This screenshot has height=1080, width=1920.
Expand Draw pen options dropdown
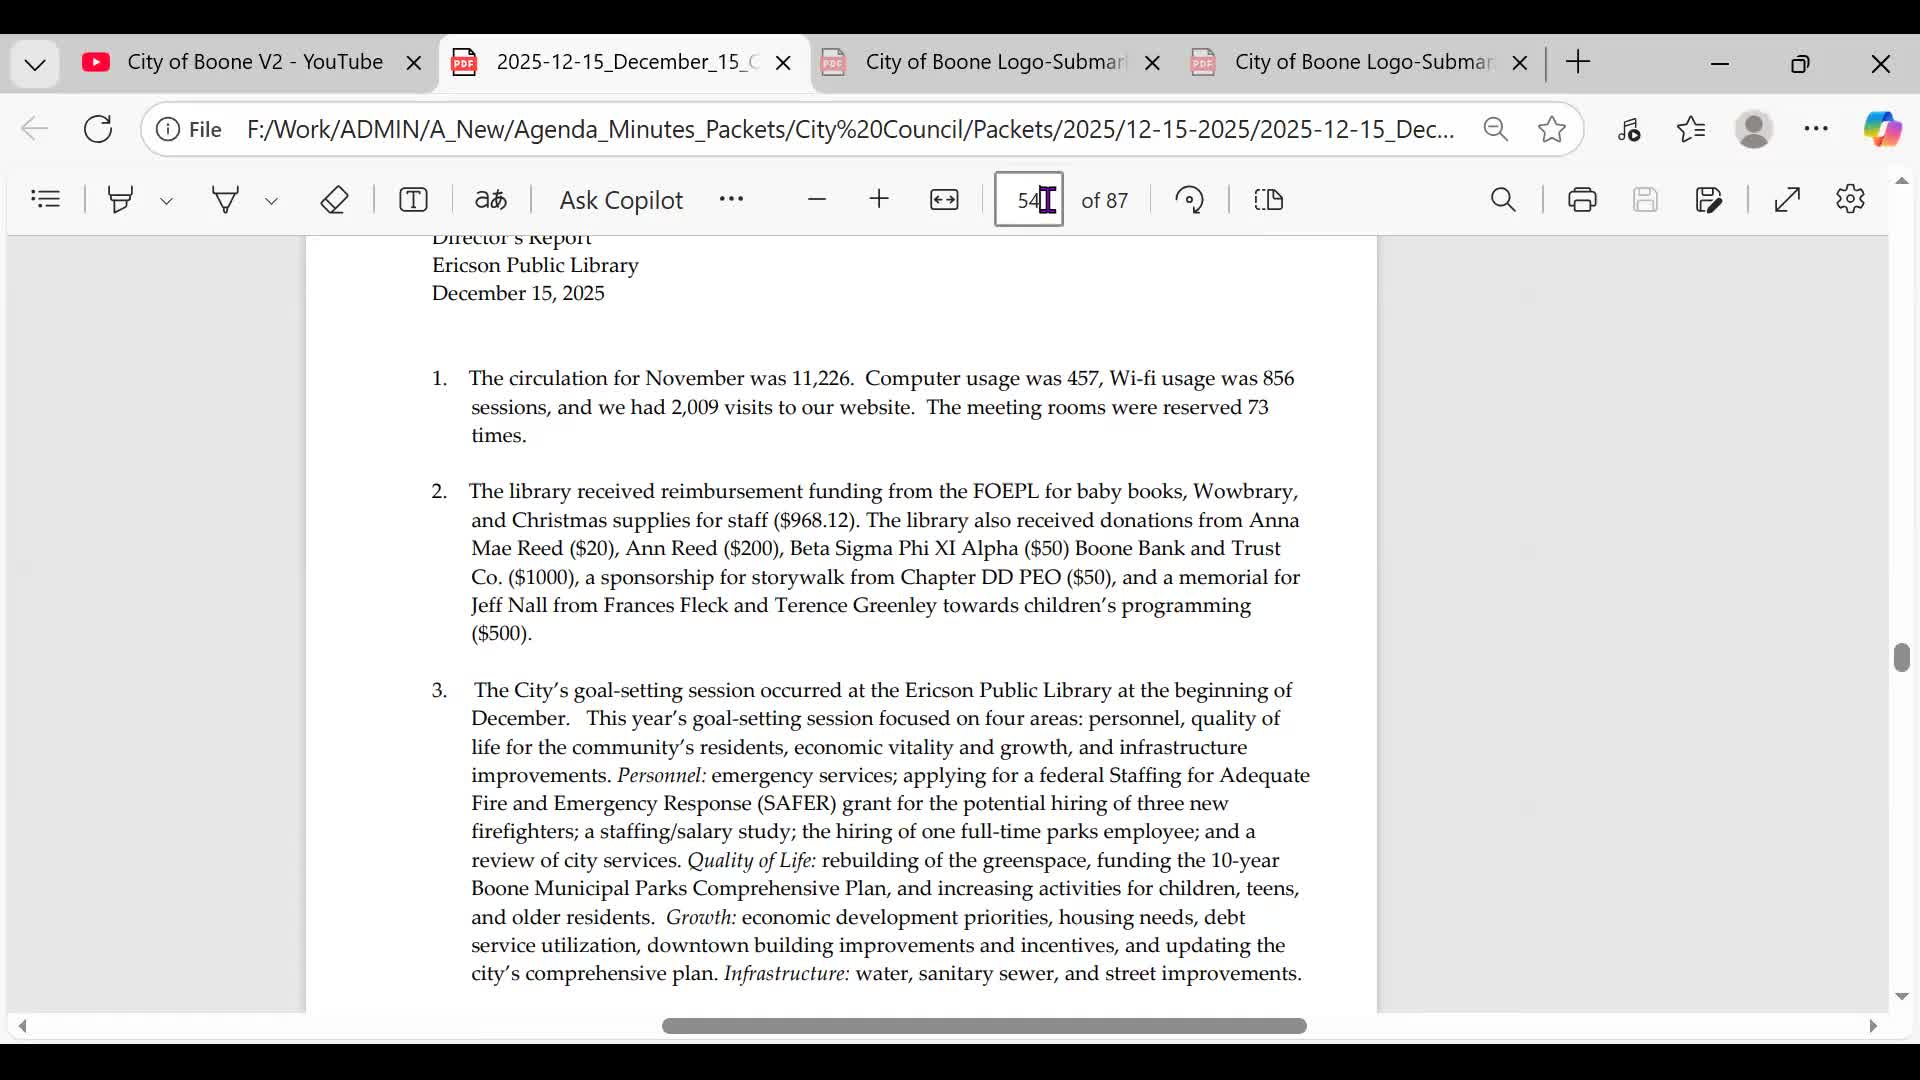[271, 201]
